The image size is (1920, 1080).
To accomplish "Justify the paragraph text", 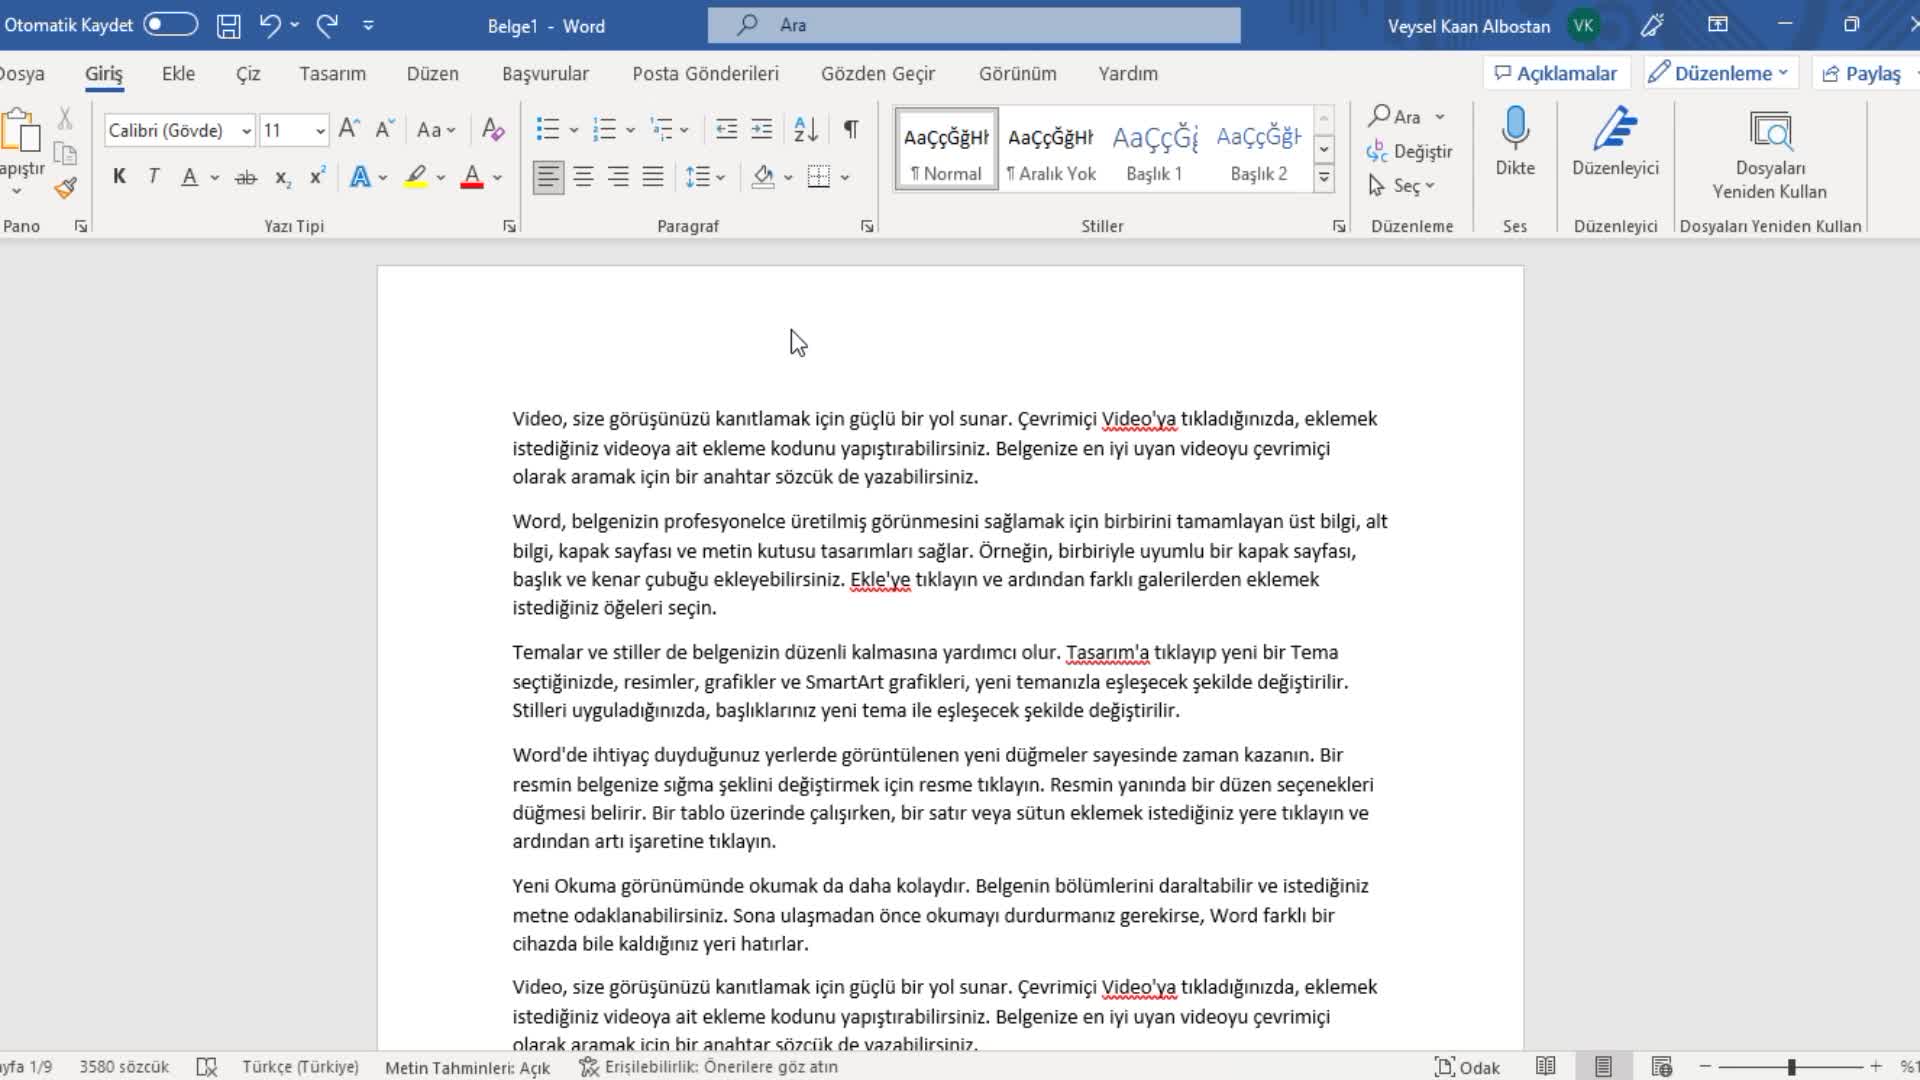I will (x=653, y=177).
